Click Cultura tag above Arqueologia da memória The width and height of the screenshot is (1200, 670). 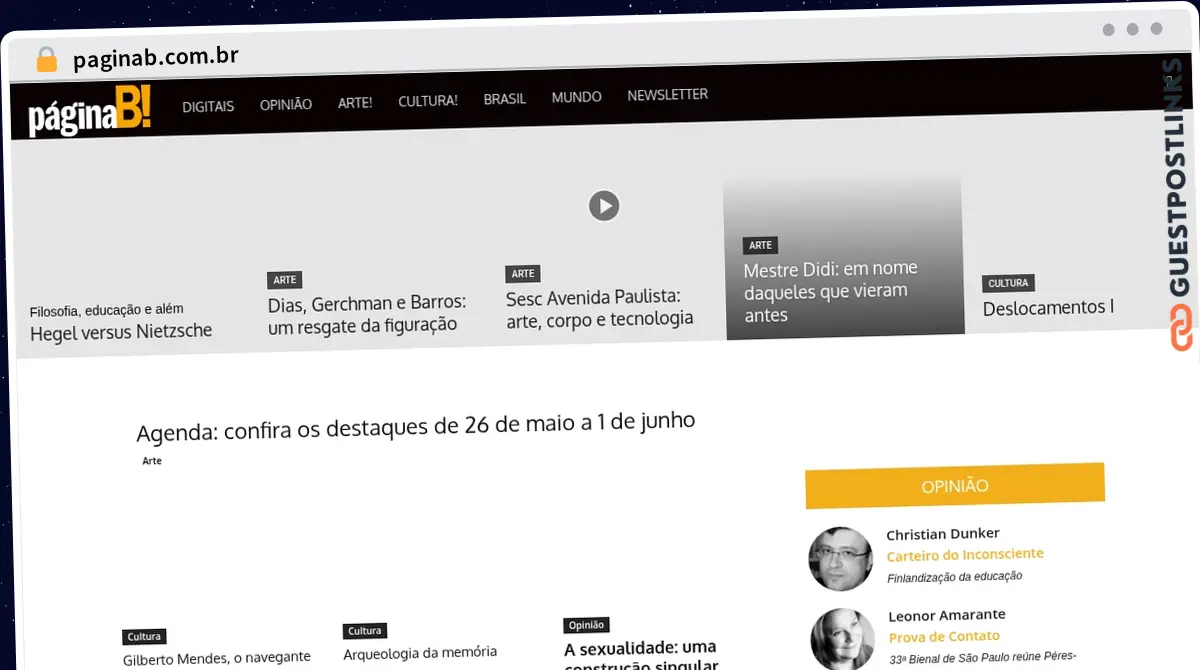pyautogui.click(x=365, y=631)
